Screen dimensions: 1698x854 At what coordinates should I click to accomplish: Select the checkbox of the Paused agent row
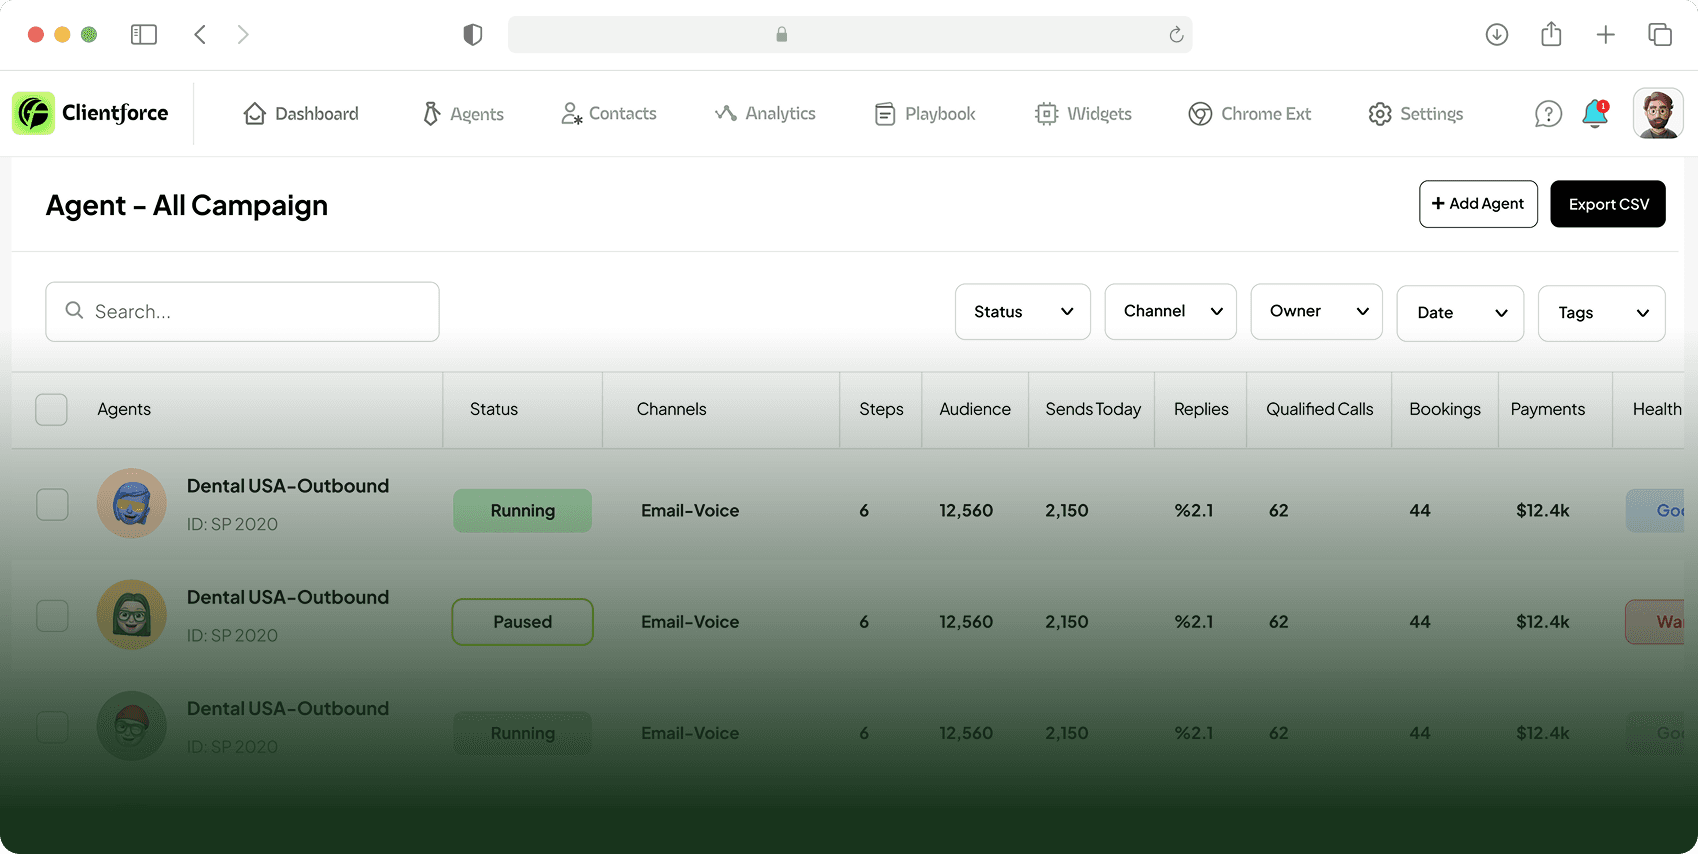pyautogui.click(x=52, y=616)
